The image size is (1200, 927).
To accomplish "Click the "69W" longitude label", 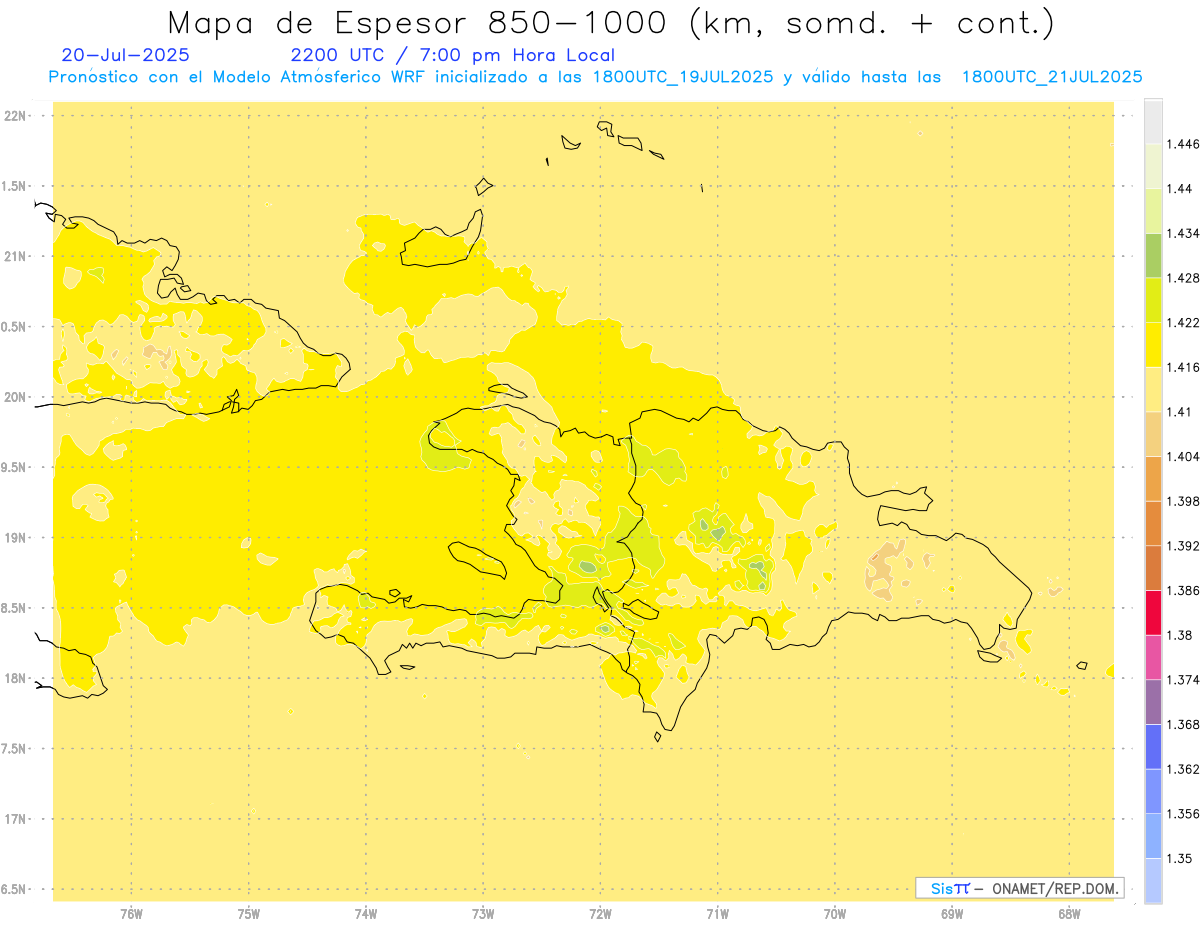I will point(952,913).
